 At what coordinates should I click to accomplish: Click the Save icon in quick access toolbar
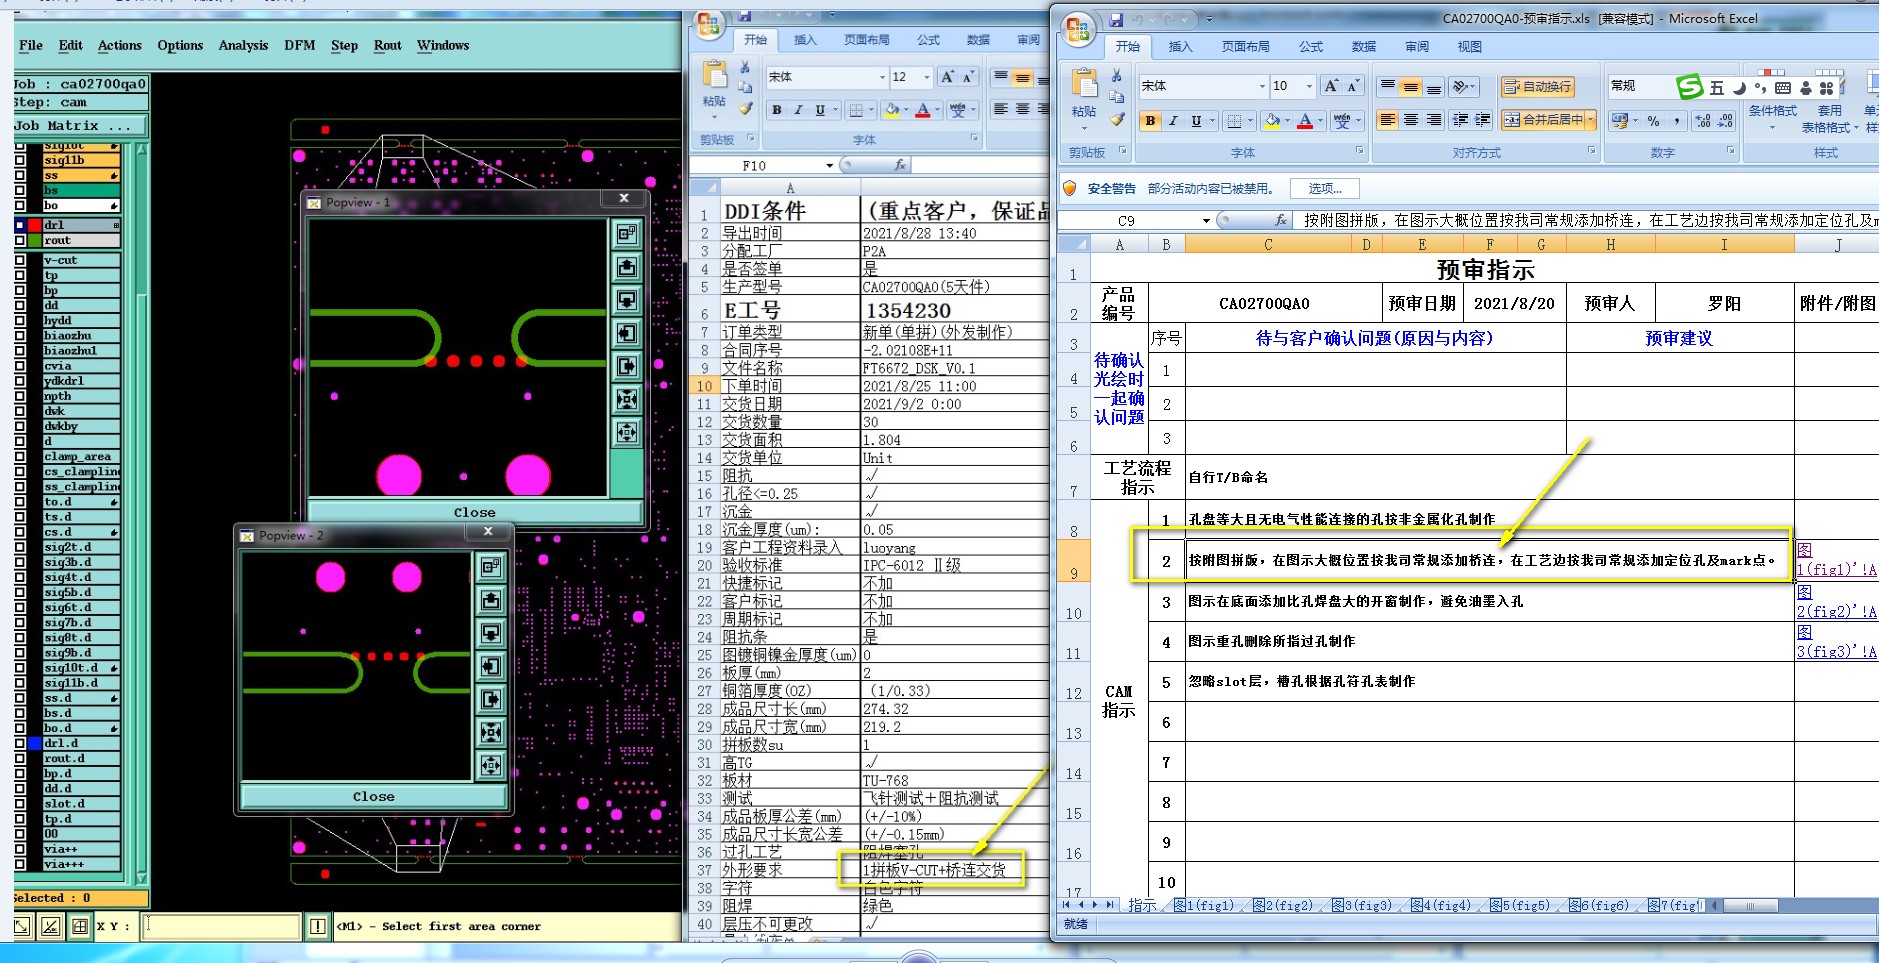[x=1116, y=20]
